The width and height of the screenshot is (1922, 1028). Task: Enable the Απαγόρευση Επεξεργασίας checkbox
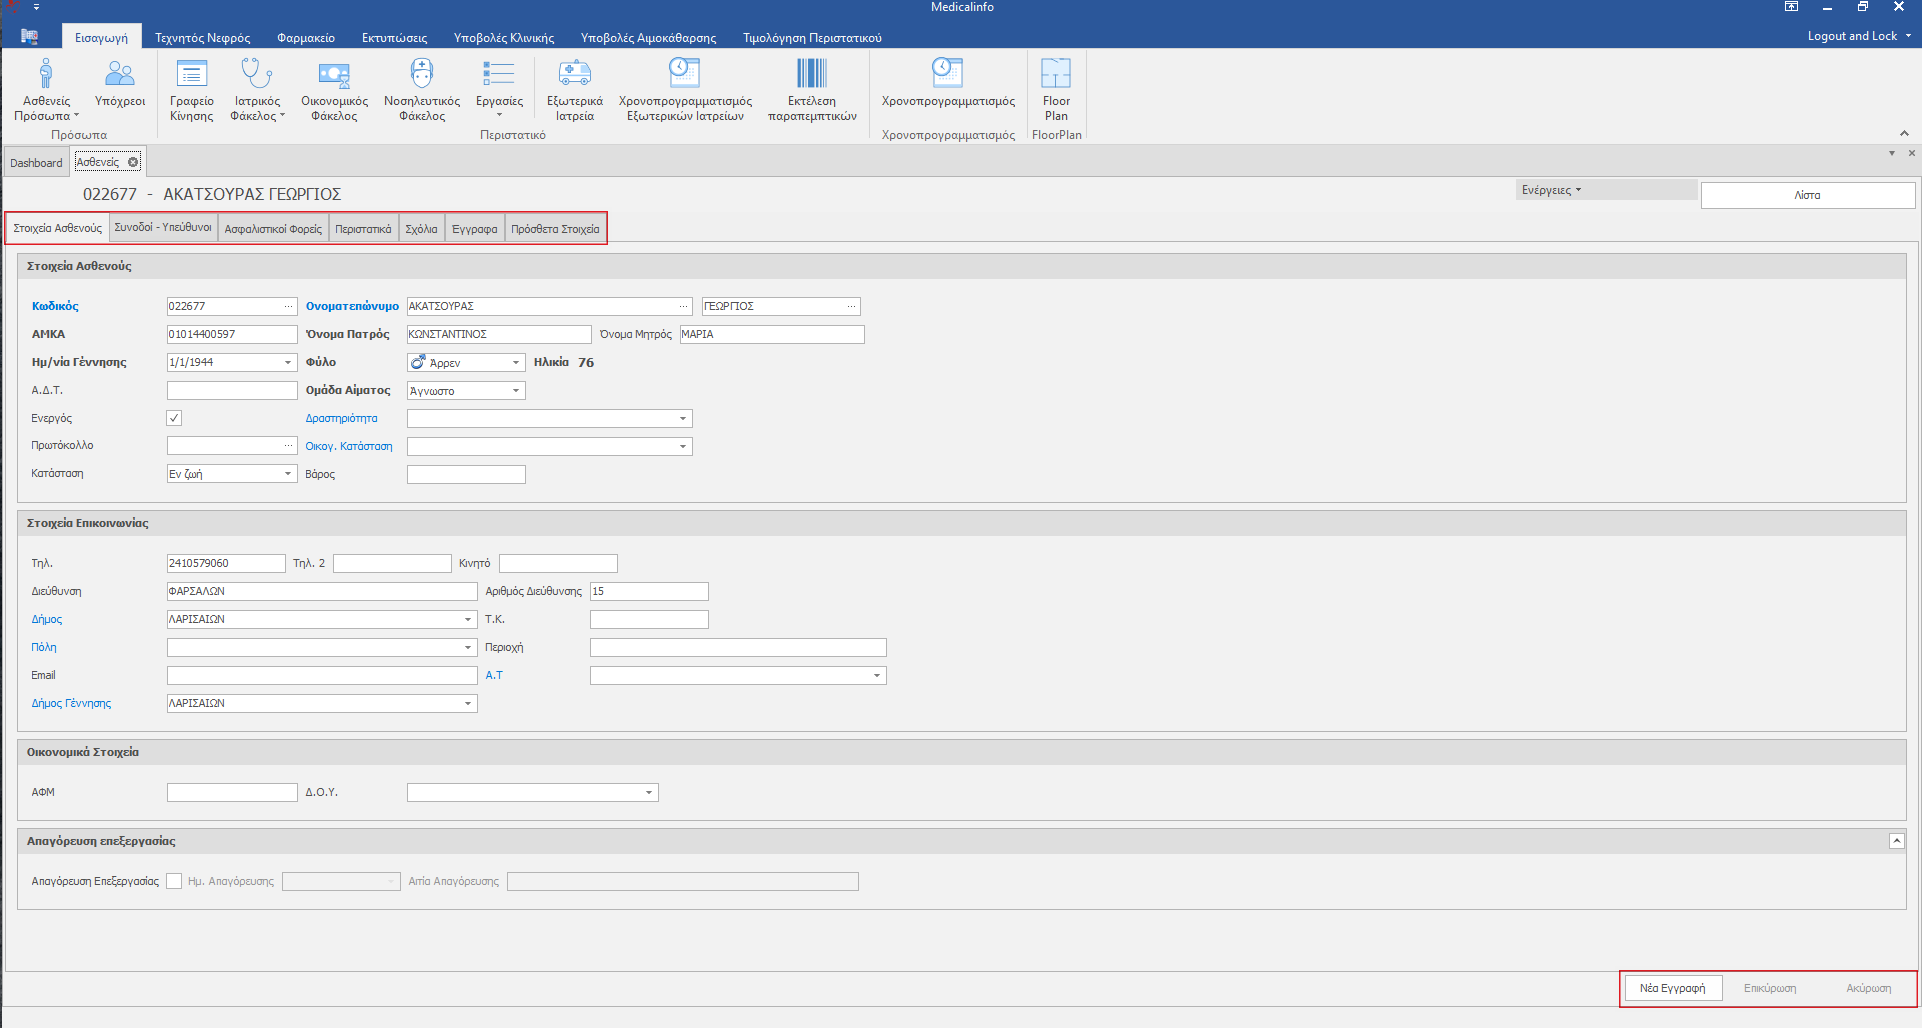[x=174, y=881]
